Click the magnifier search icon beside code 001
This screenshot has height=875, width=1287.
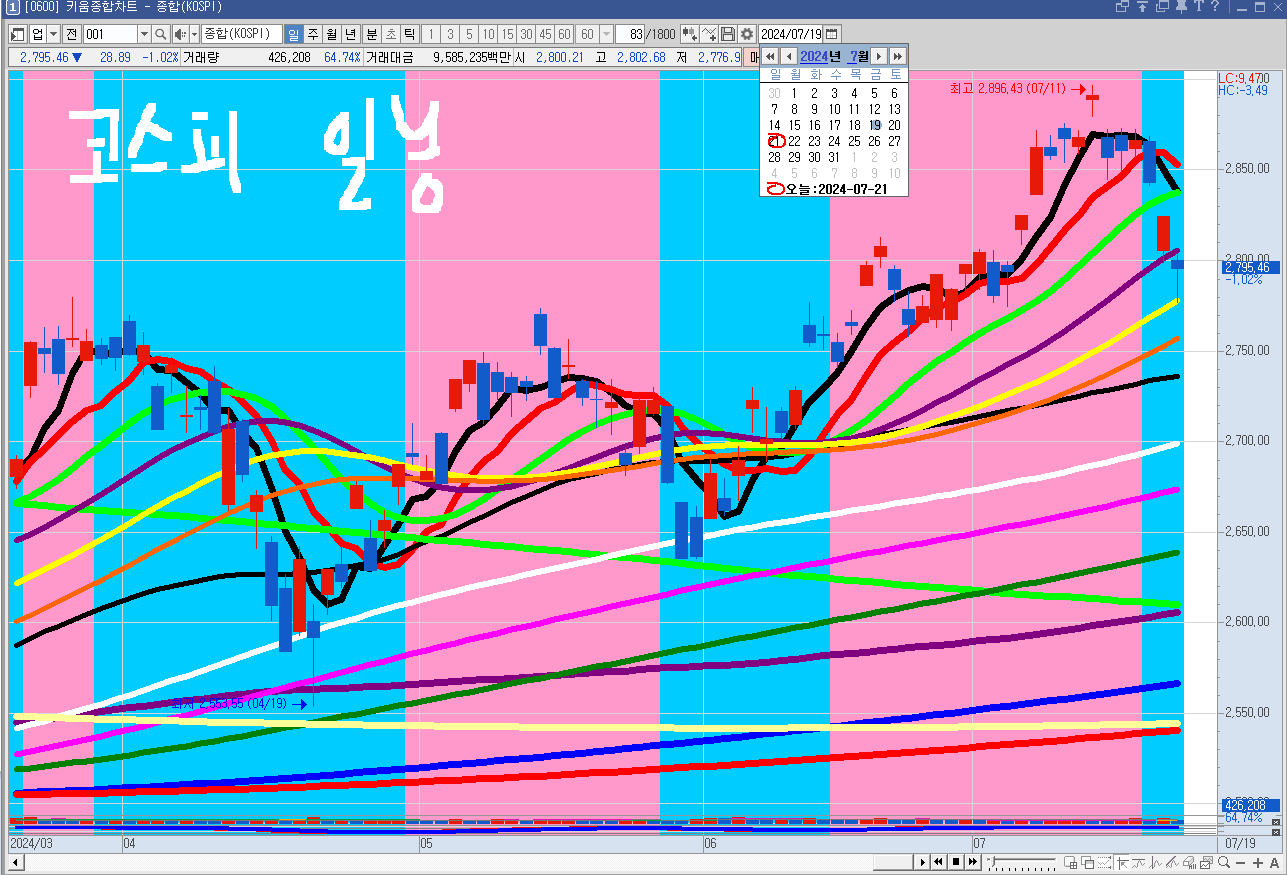160,34
